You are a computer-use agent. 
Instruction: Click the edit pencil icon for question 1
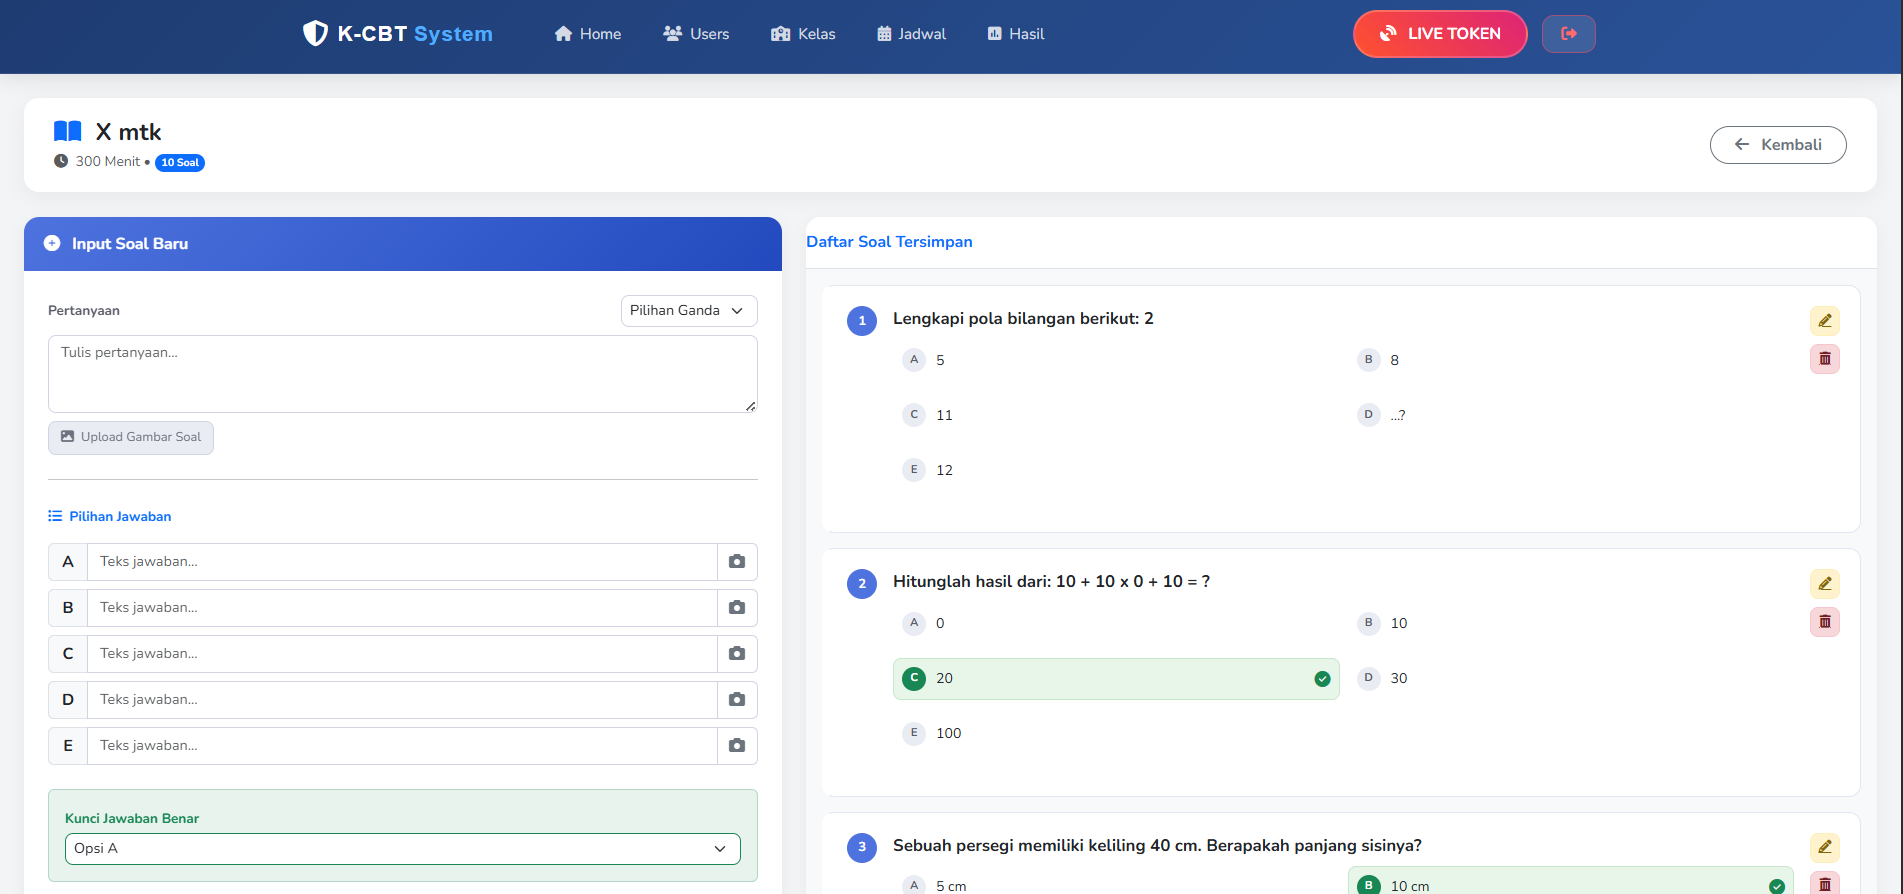[1824, 321]
